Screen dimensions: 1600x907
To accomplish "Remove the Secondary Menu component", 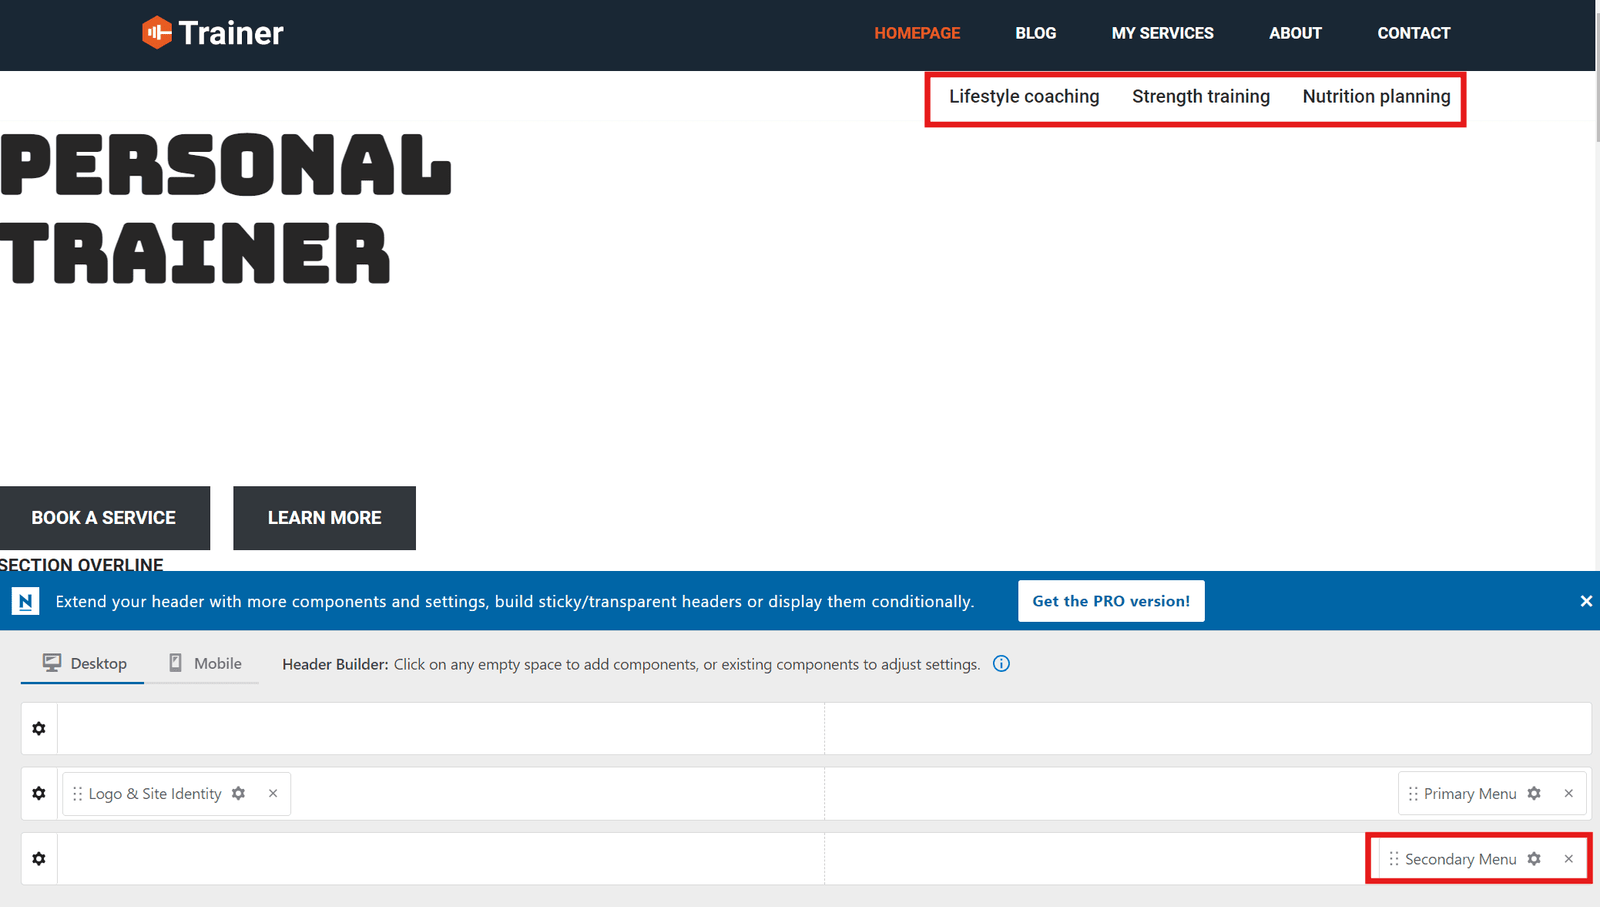I will pyautogui.click(x=1568, y=858).
